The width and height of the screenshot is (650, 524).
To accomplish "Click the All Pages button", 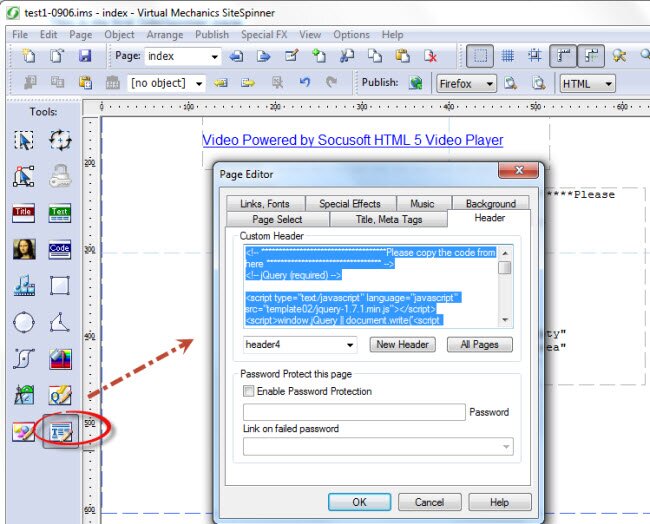I will click(480, 344).
